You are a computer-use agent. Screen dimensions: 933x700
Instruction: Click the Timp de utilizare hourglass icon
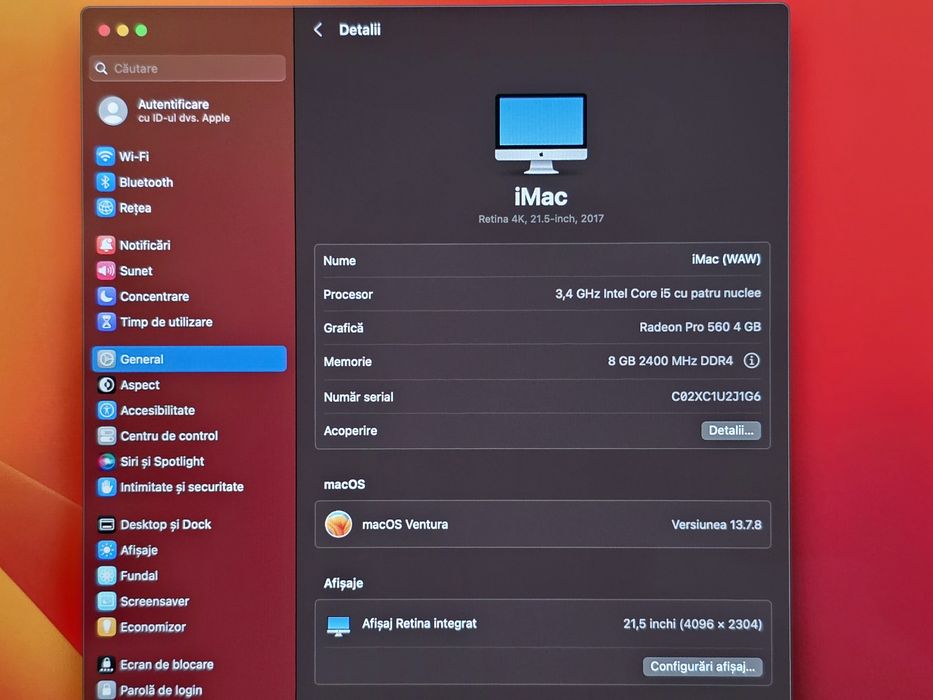106,321
